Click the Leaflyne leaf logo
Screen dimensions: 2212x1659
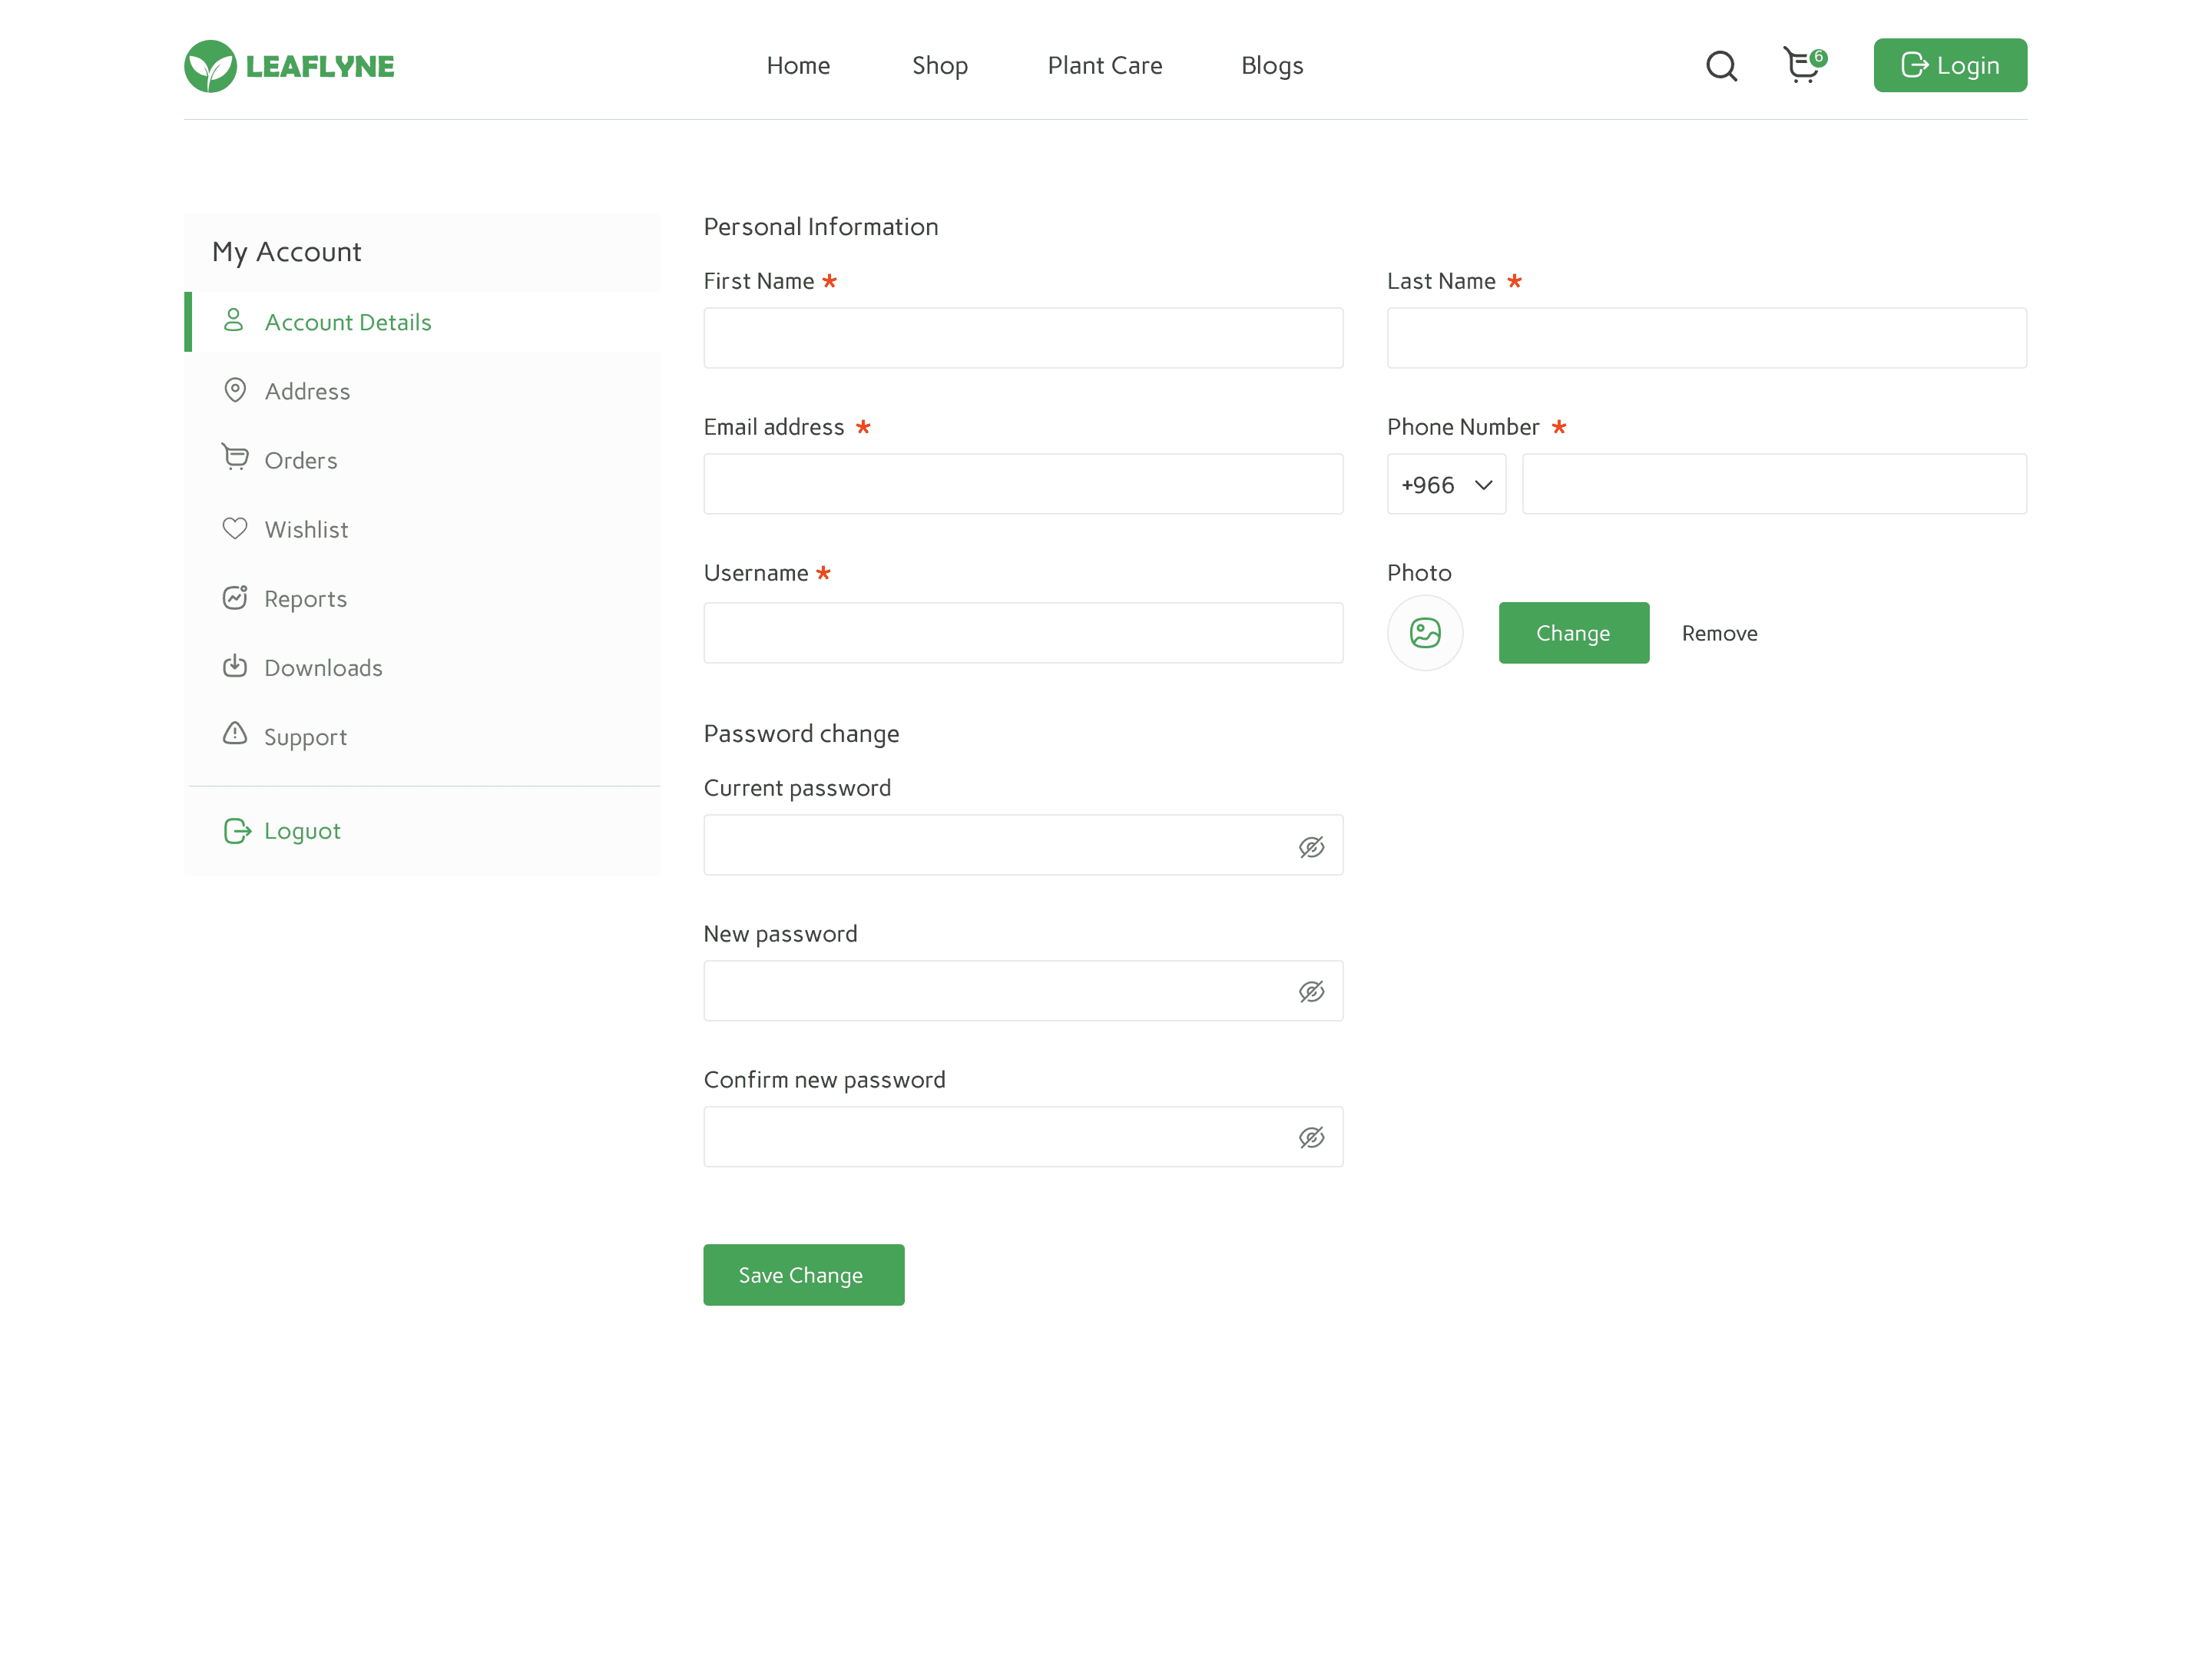[x=210, y=66]
